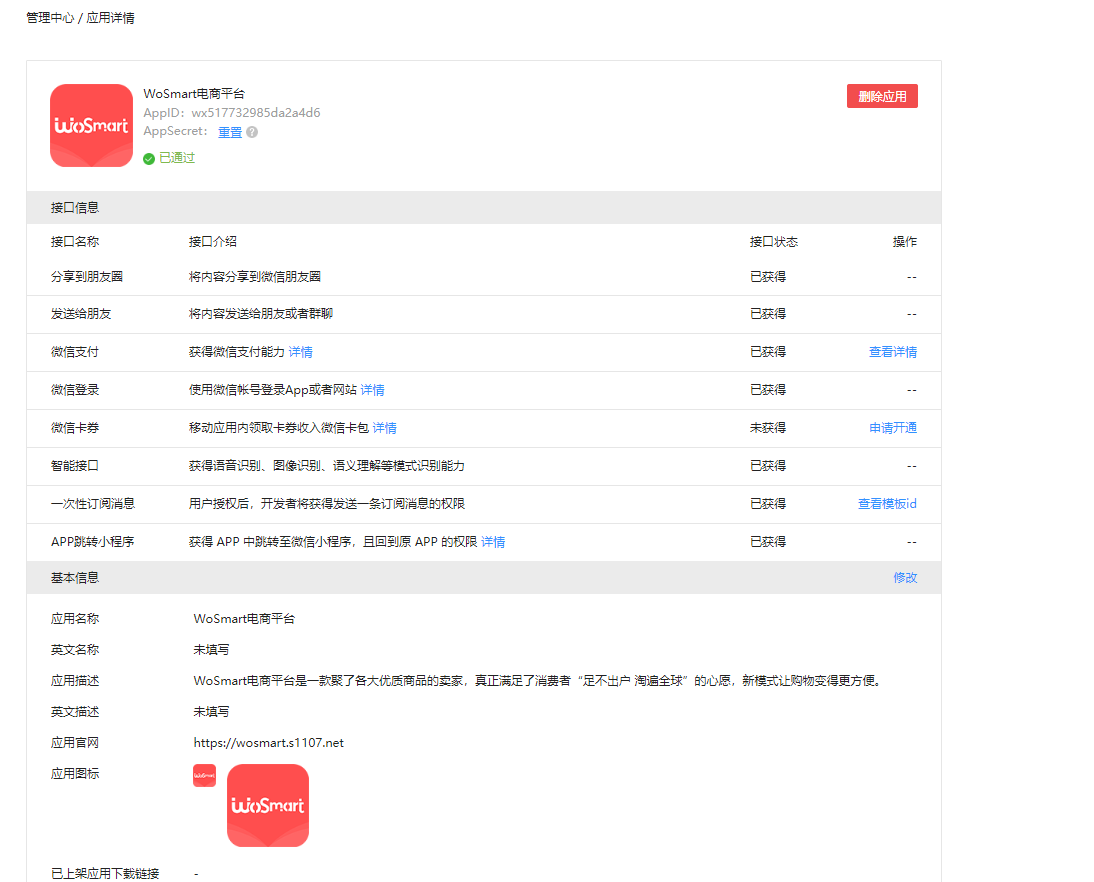The height and width of the screenshot is (882, 1094).
Task: Click the WoSmart app logo in the header
Action: click(91, 125)
